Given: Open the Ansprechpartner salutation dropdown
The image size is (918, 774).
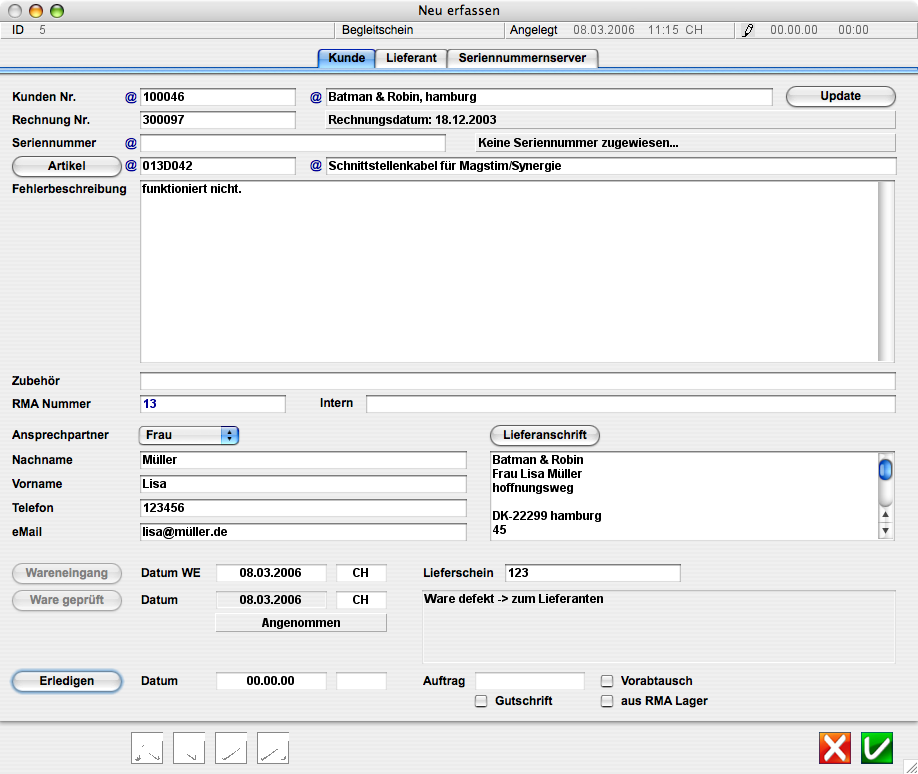Looking at the screenshot, I should point(189,435).
